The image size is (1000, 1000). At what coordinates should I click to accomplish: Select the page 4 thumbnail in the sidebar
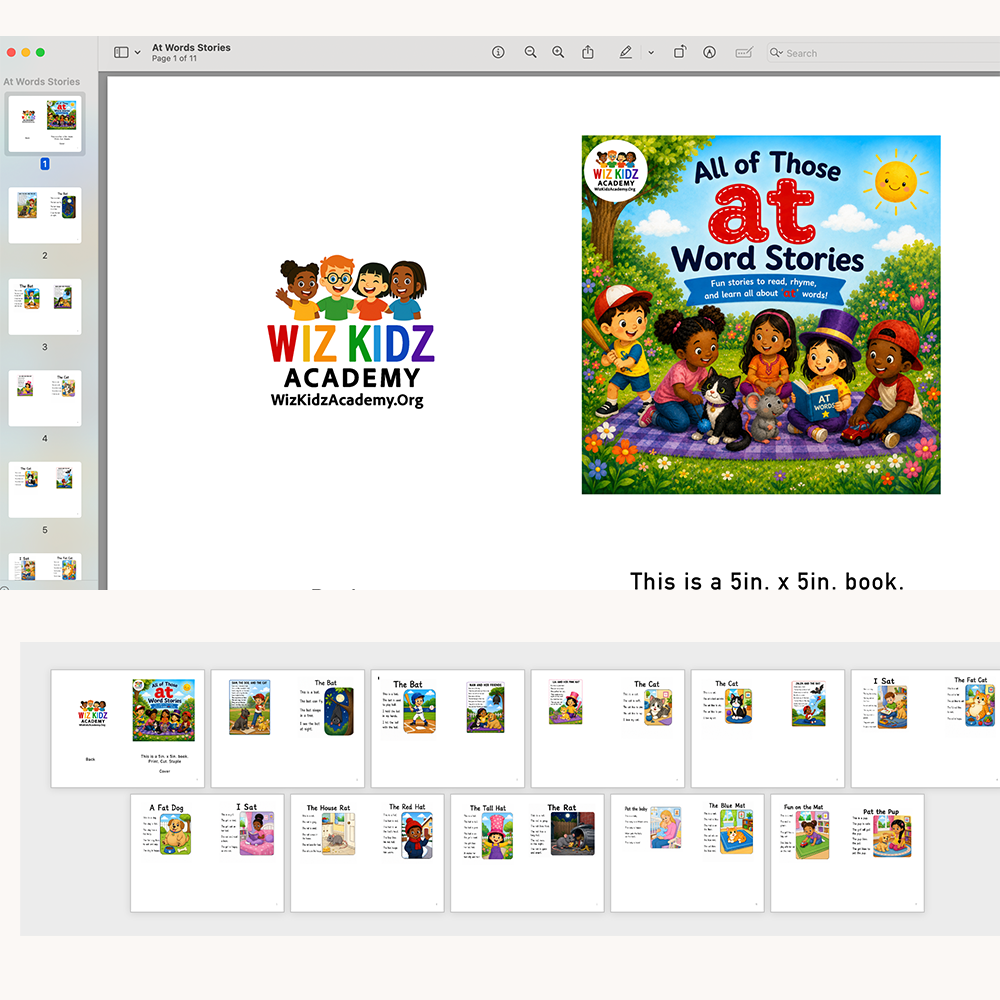45,398
